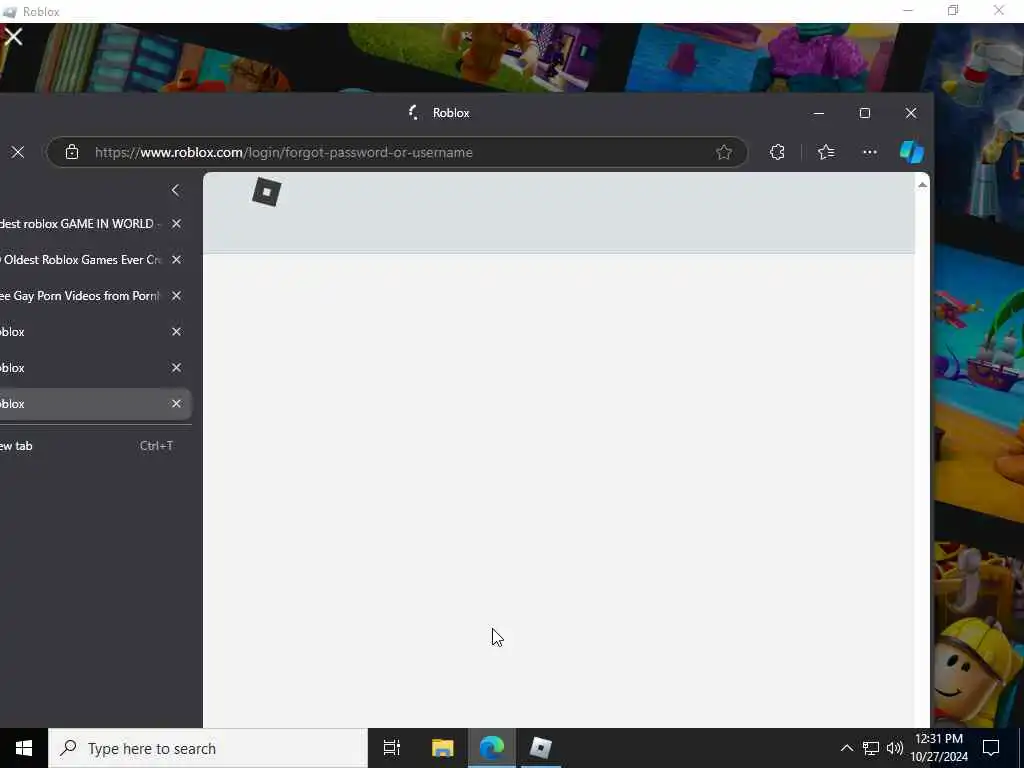Open Task View on the taskbar
Viewport: 1024px width, 768px height.
(x=392, y=748)
